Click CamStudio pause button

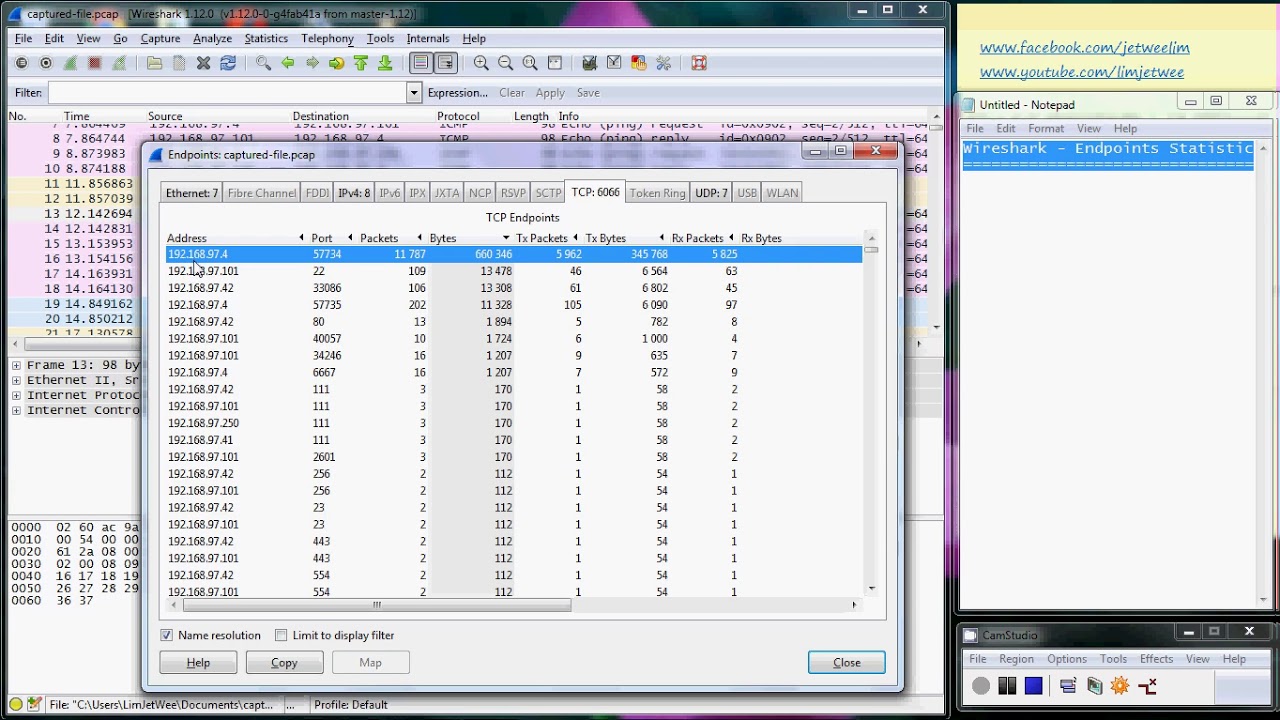click(1007, 685)
